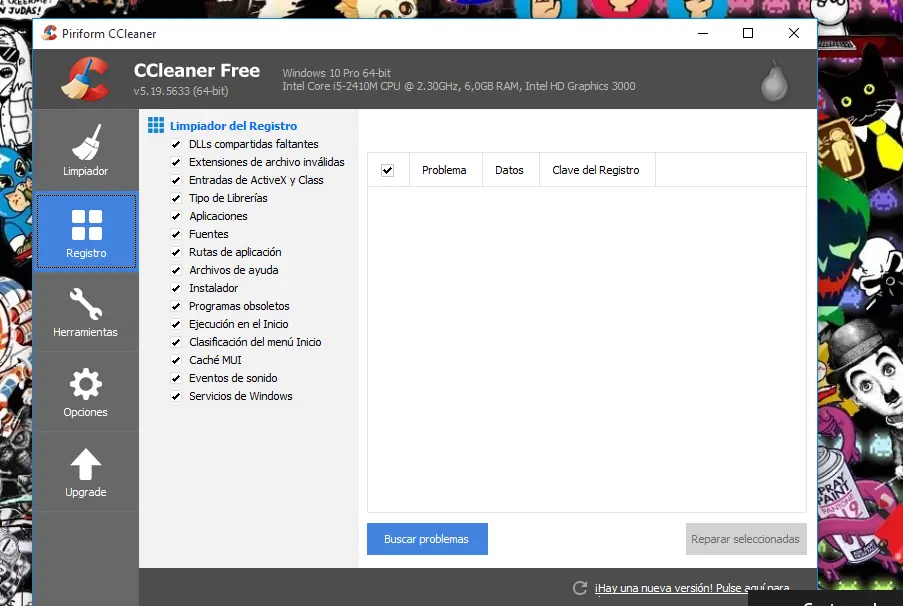Uncheck Programas obsoletos
The height and width of the screenshot is (606, 903).
coord(177,306)
